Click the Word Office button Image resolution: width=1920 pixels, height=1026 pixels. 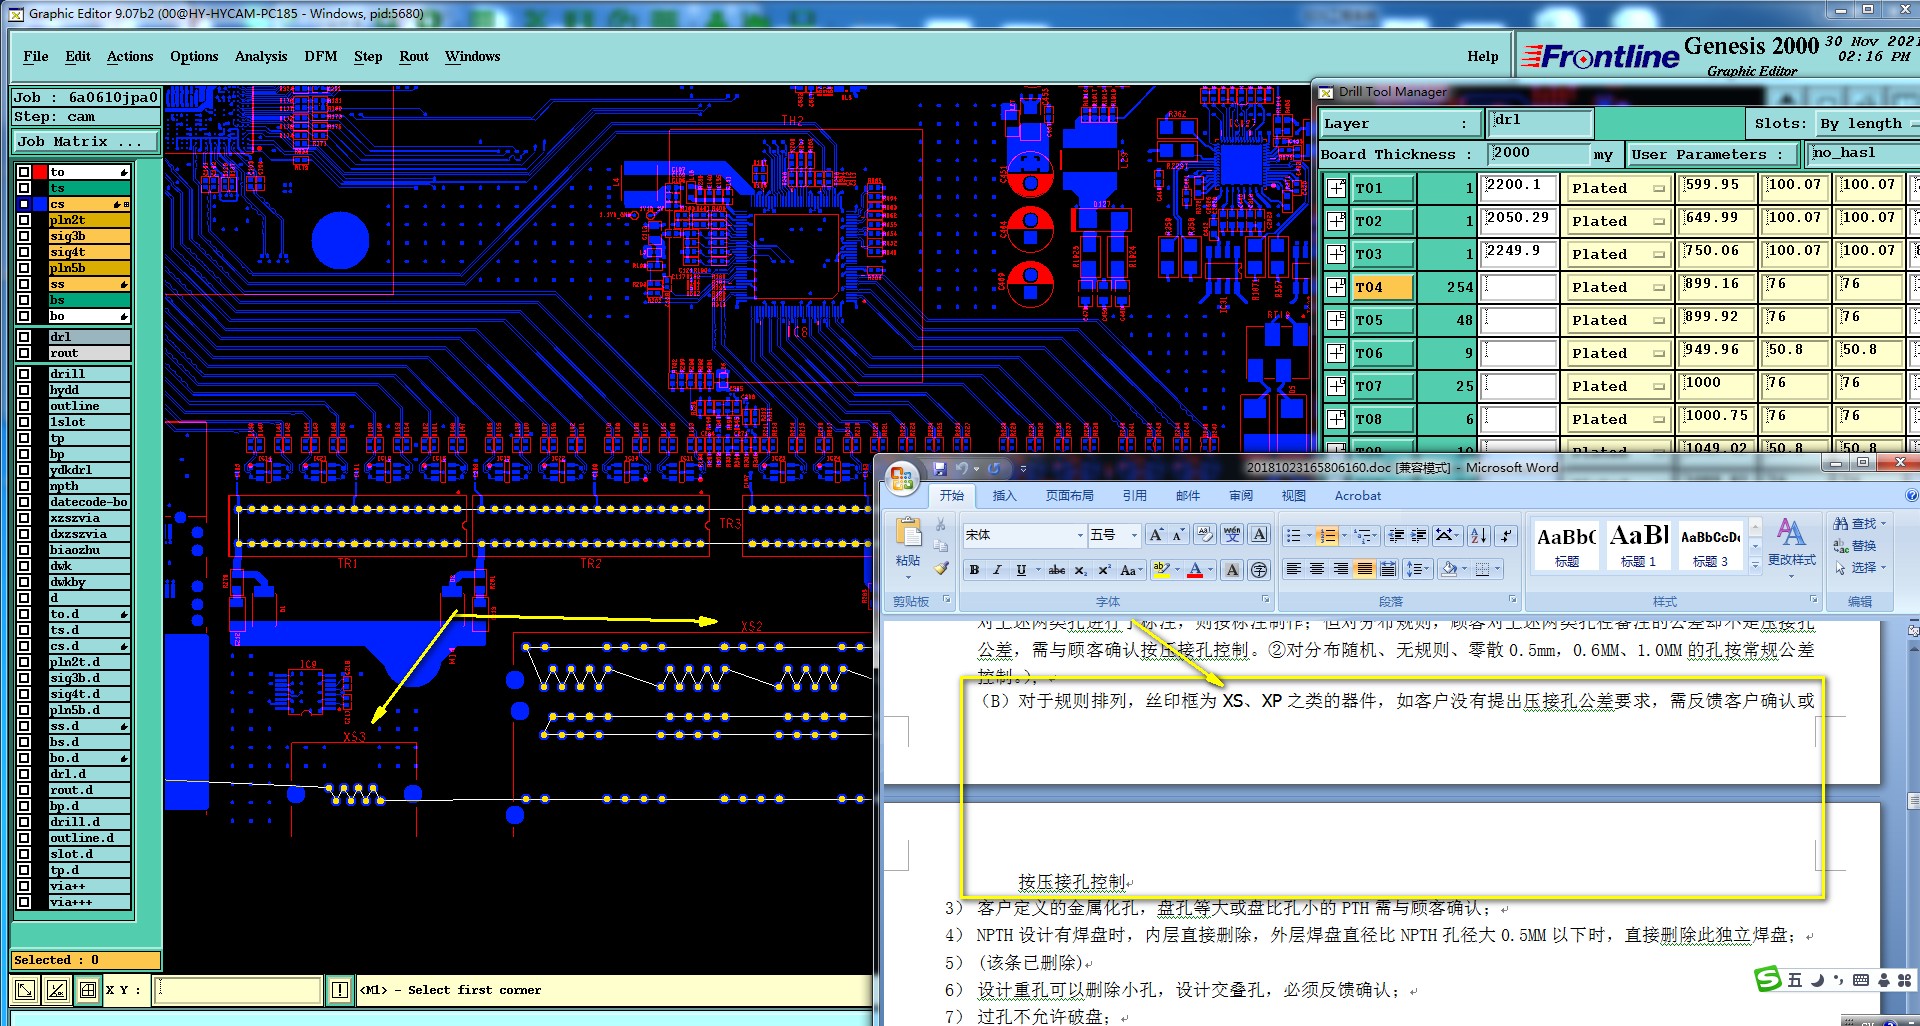point(901,478)
